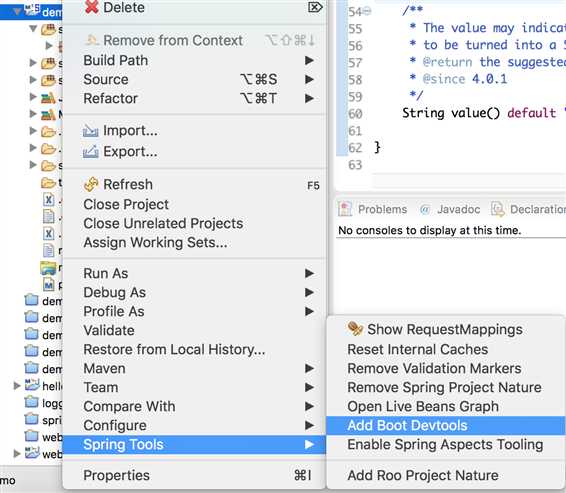Choose Close Unrelated Projects
Viewport: 566px width, 493px height.
[x=195, y=223]
